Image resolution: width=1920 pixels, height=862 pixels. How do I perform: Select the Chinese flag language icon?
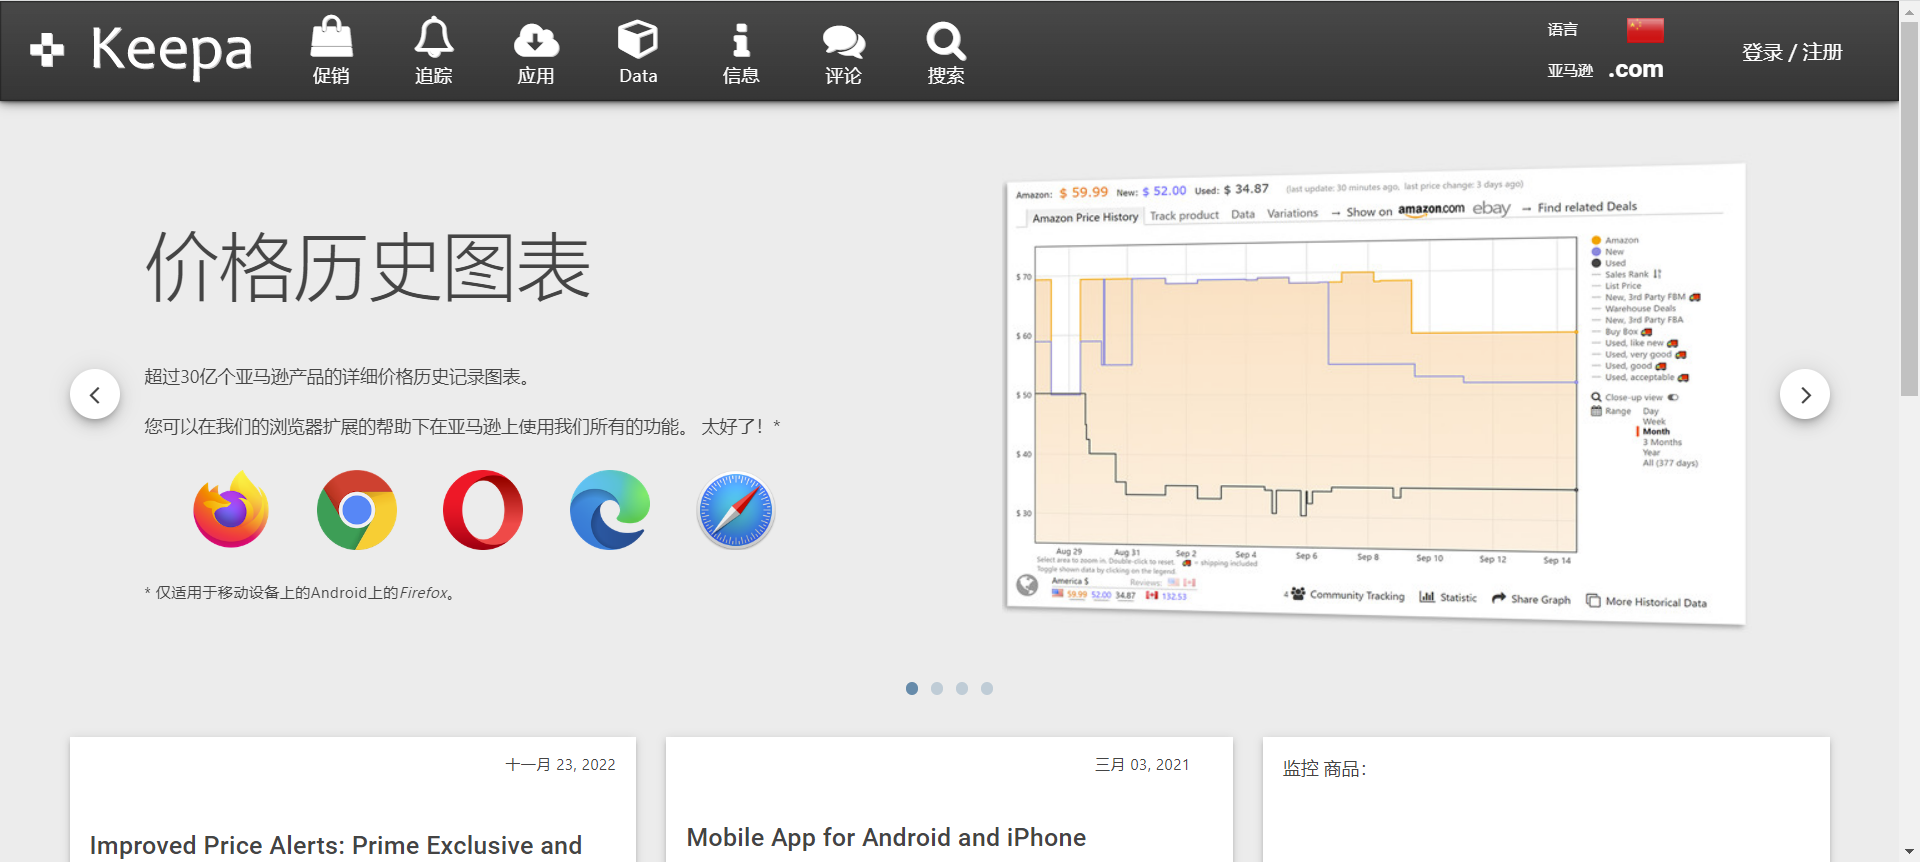pyautogui.click(x=1645, y=30)
